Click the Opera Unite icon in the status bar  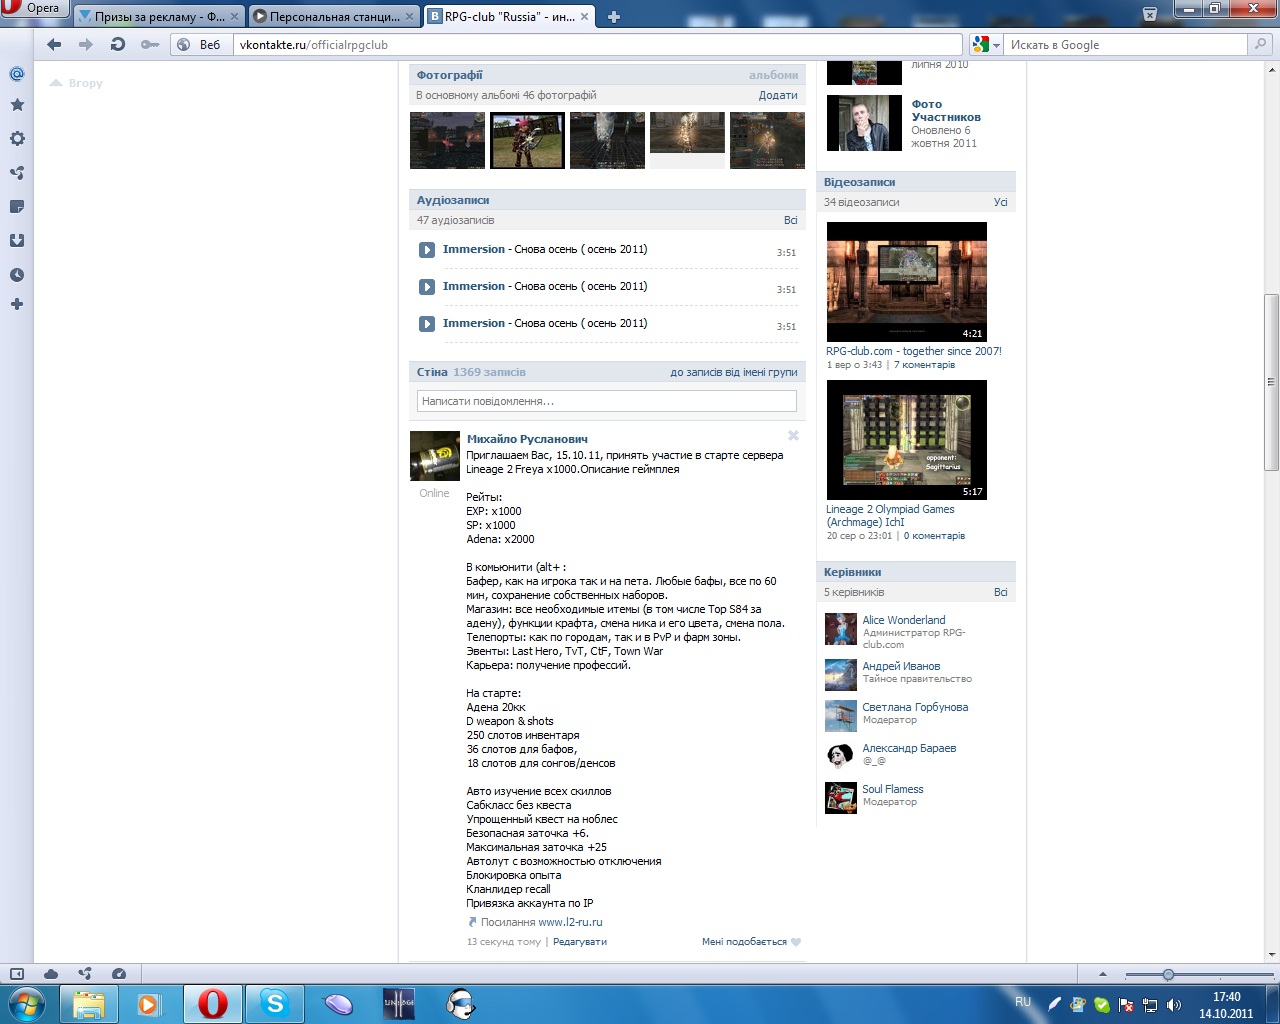click(85, 974)
